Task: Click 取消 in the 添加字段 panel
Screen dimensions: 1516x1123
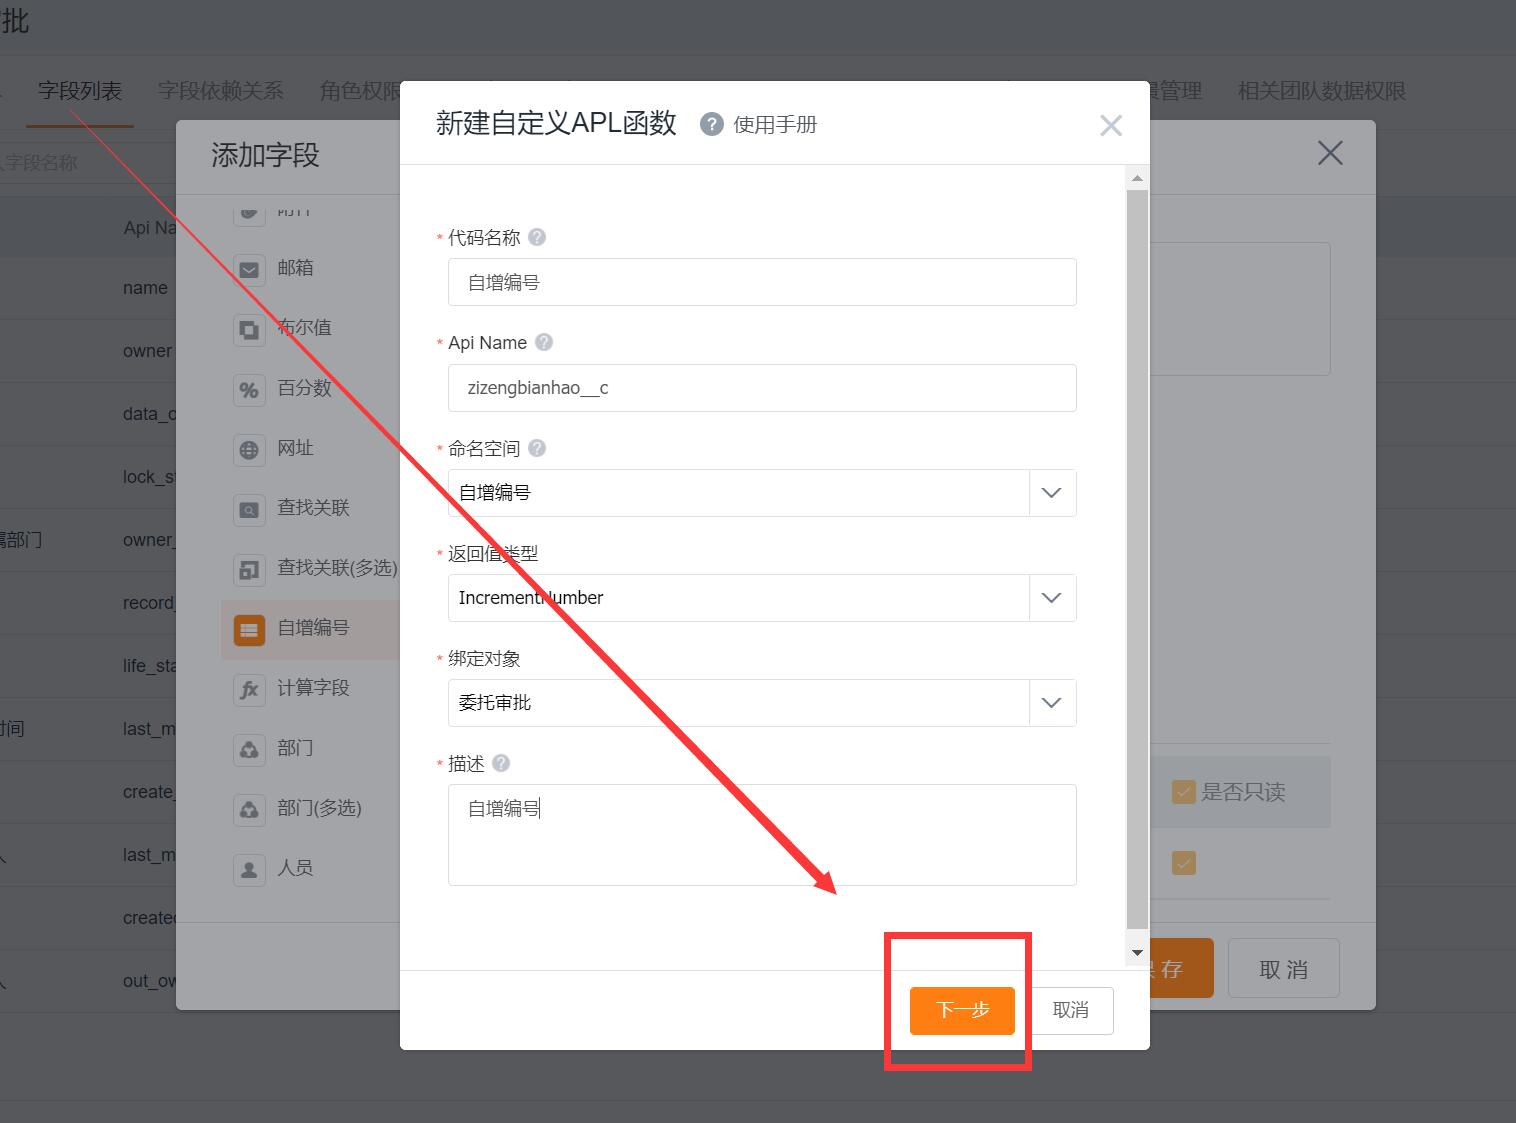Action: [1284, 969]
